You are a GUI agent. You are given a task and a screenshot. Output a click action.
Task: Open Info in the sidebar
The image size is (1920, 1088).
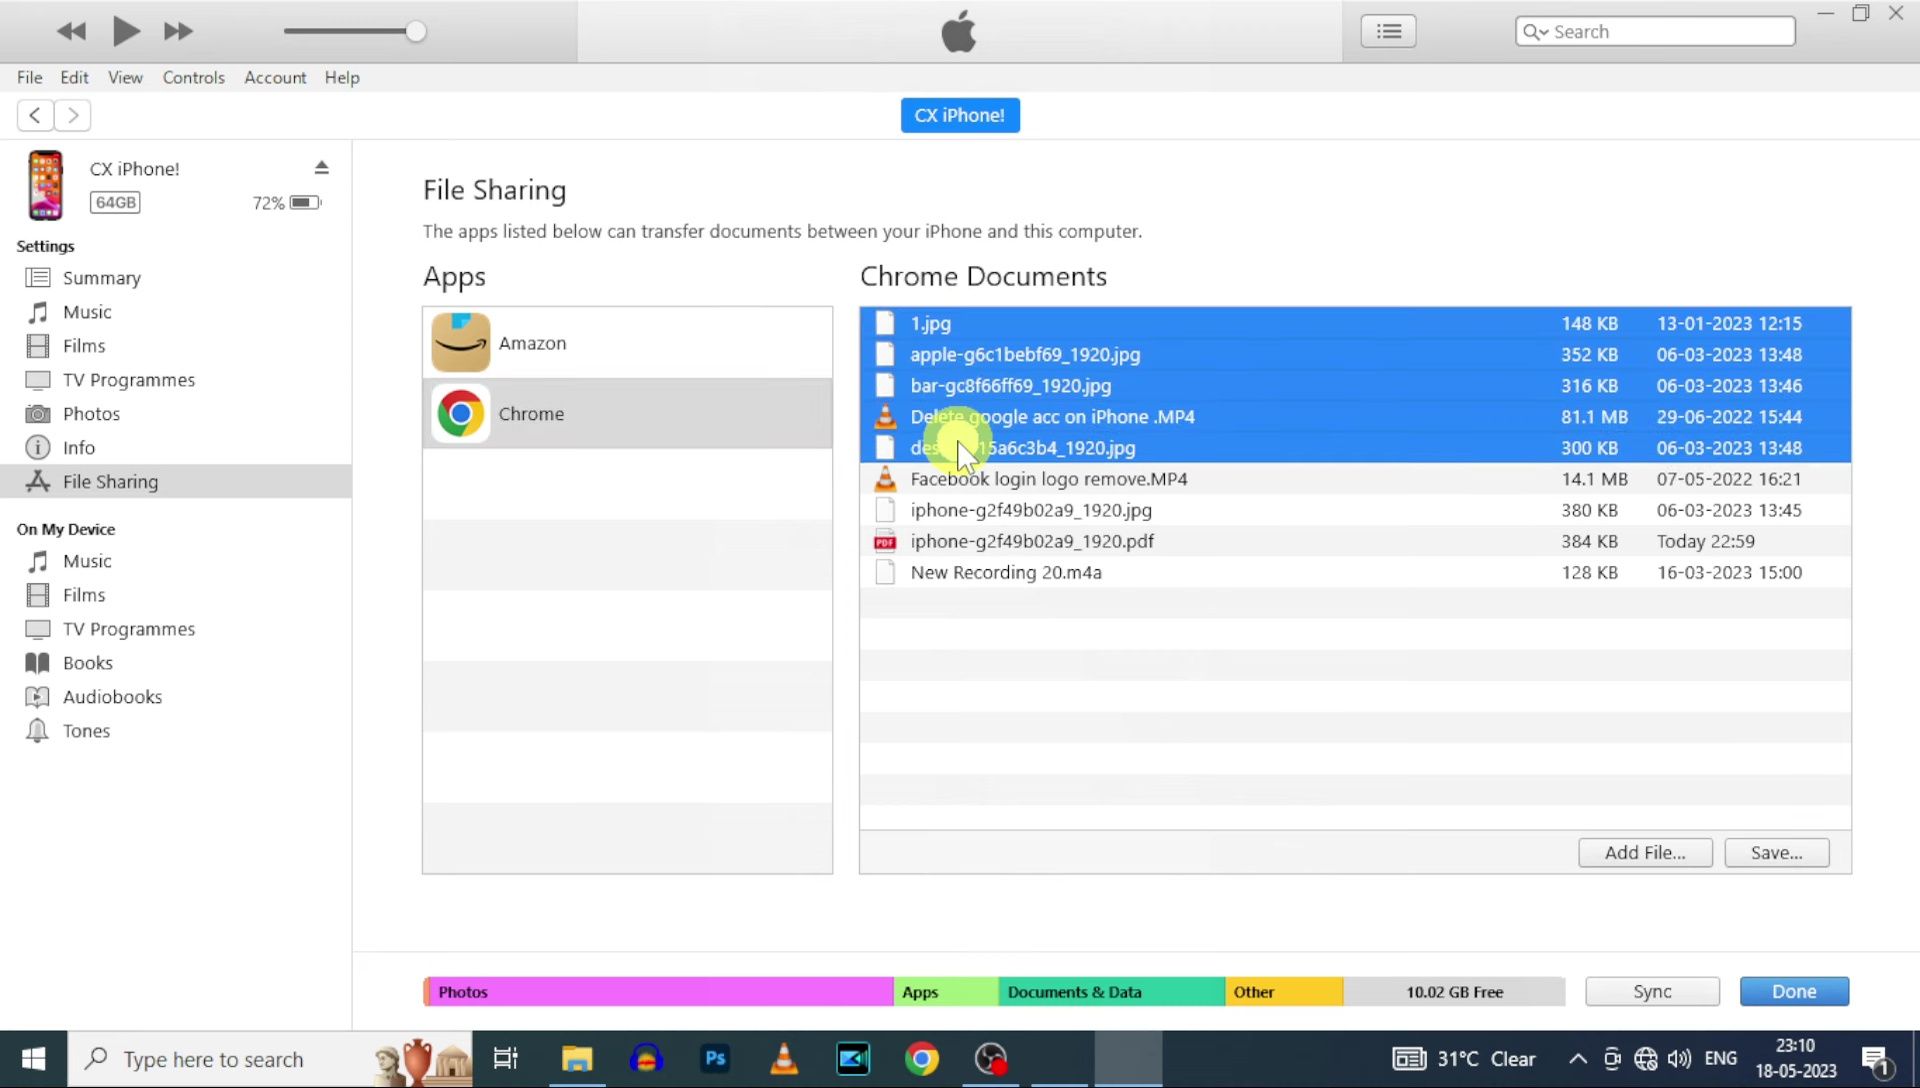pyautogui.click(x=78, y=448)
